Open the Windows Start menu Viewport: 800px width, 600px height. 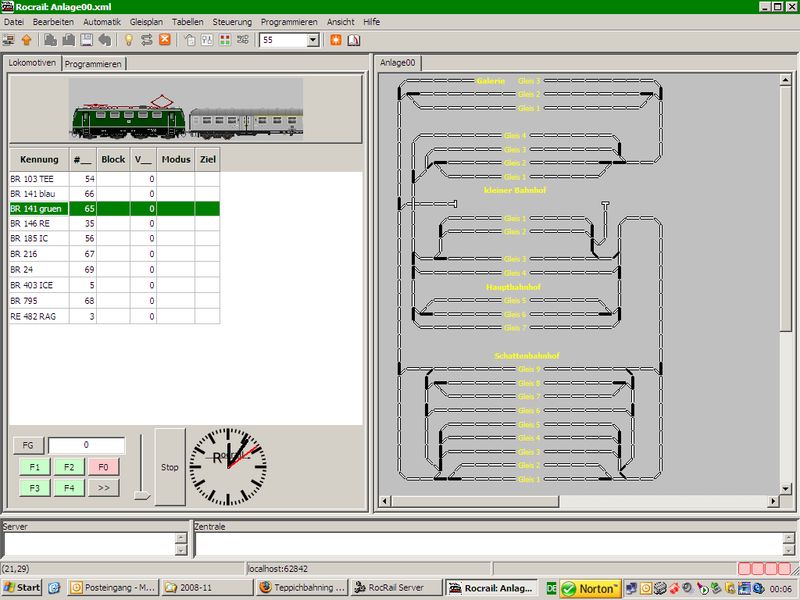tap(22, 588)
